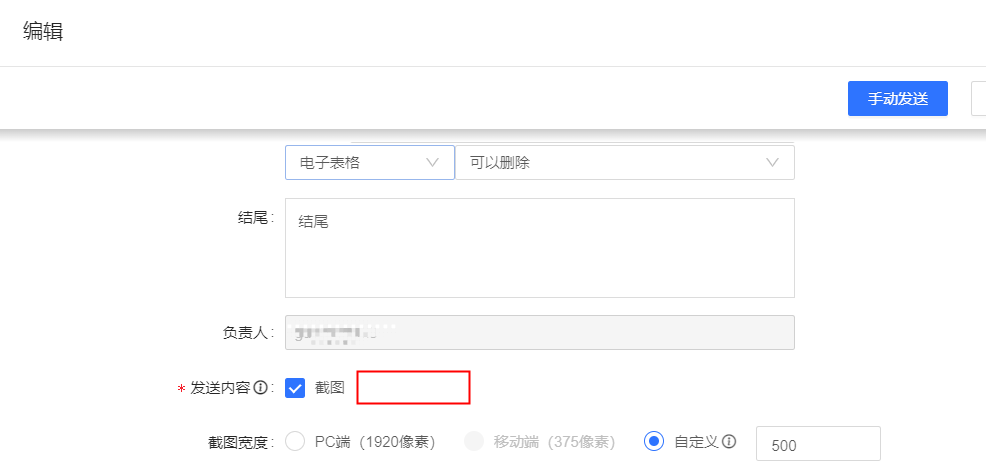Click the chevron arrow in 电子表格 dropdown
Screen dimensions: 986x476
[x=433, y=162]
